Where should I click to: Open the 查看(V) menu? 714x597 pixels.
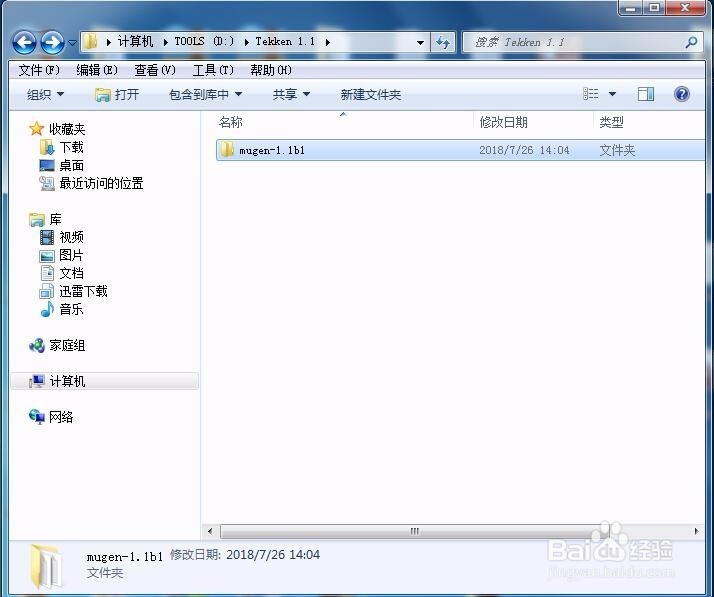pyautogui.click(x=155, y=70)
